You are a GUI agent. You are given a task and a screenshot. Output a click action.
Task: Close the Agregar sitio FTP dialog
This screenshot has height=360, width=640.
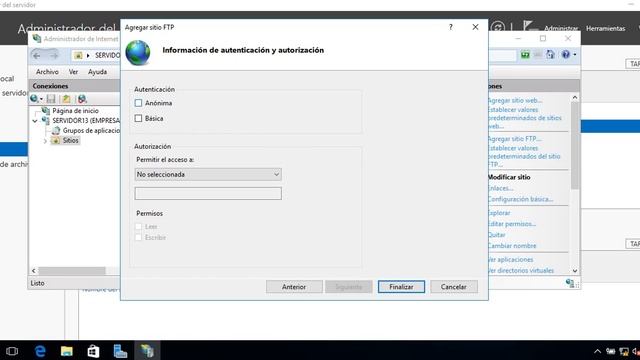pos(475,27)
